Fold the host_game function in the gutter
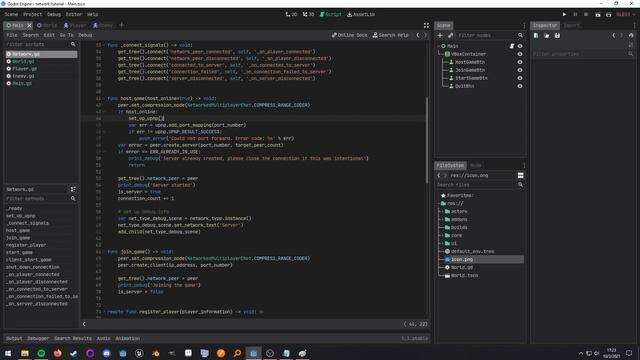640x360 pixels. tap(104, 98)
